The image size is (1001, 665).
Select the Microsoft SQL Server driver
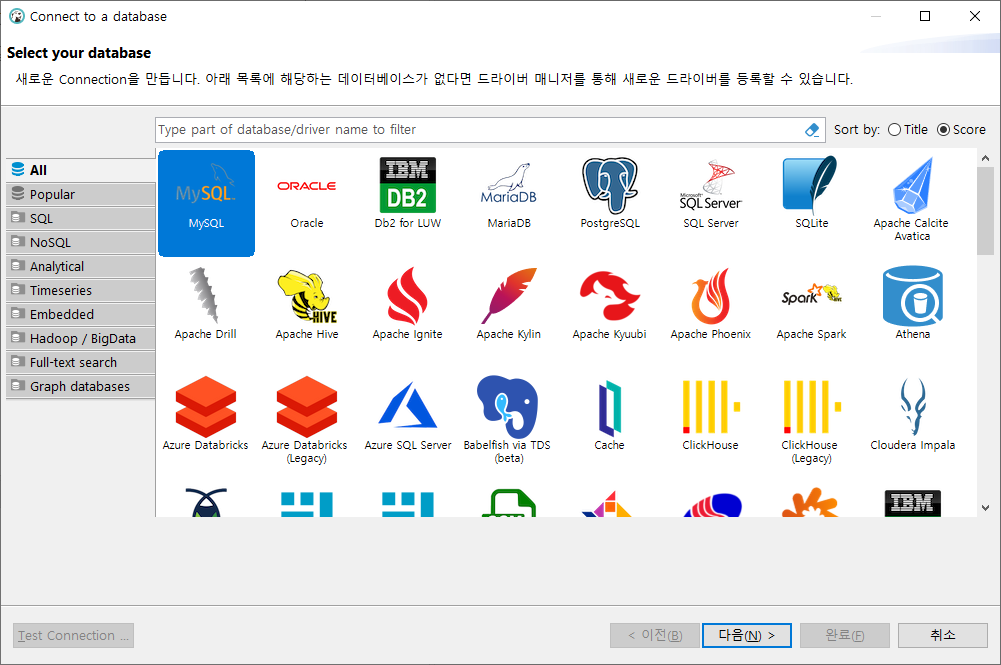click(711, 193)
